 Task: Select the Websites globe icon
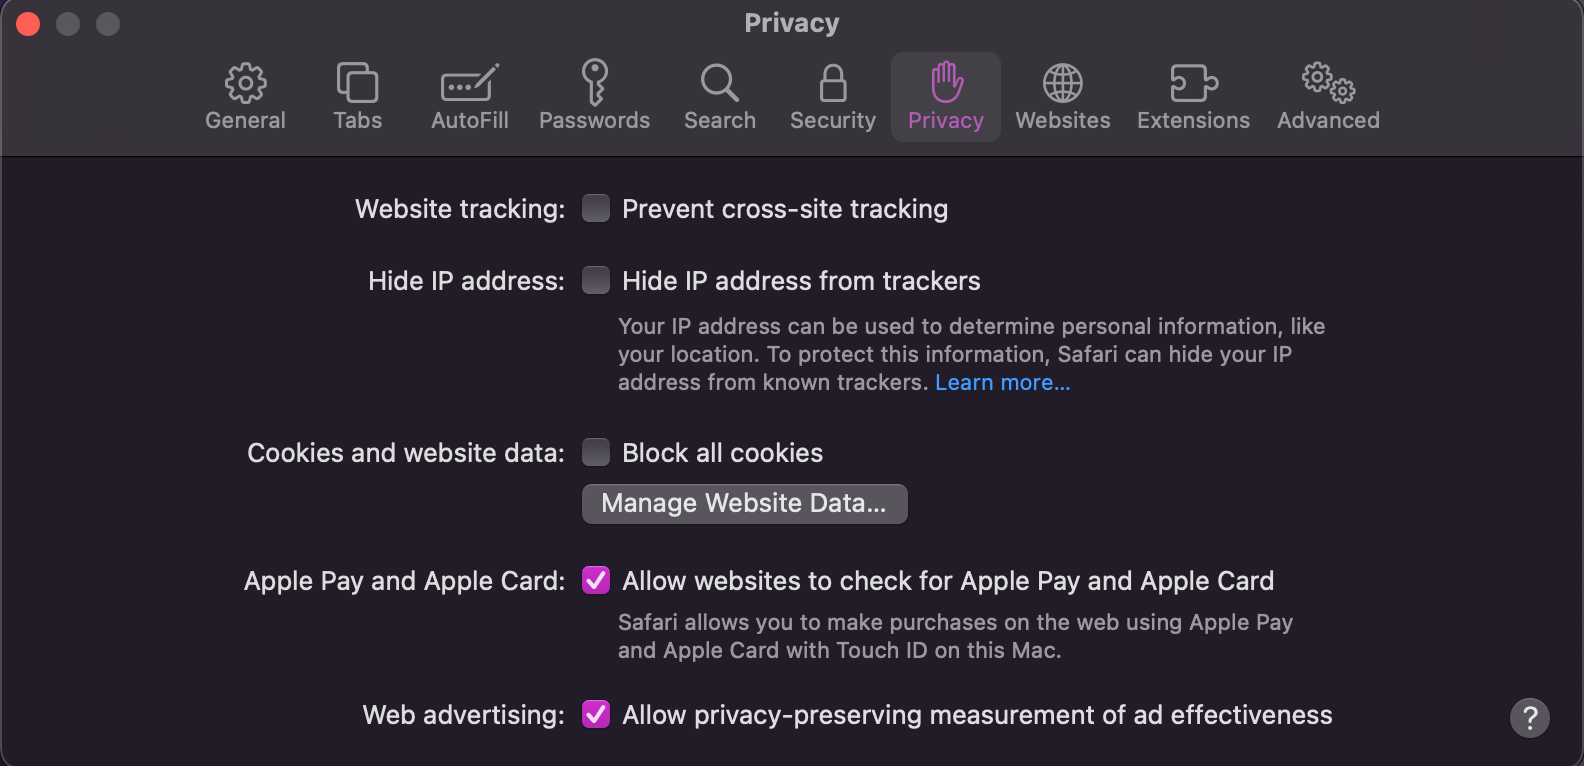coord(1063,95)
